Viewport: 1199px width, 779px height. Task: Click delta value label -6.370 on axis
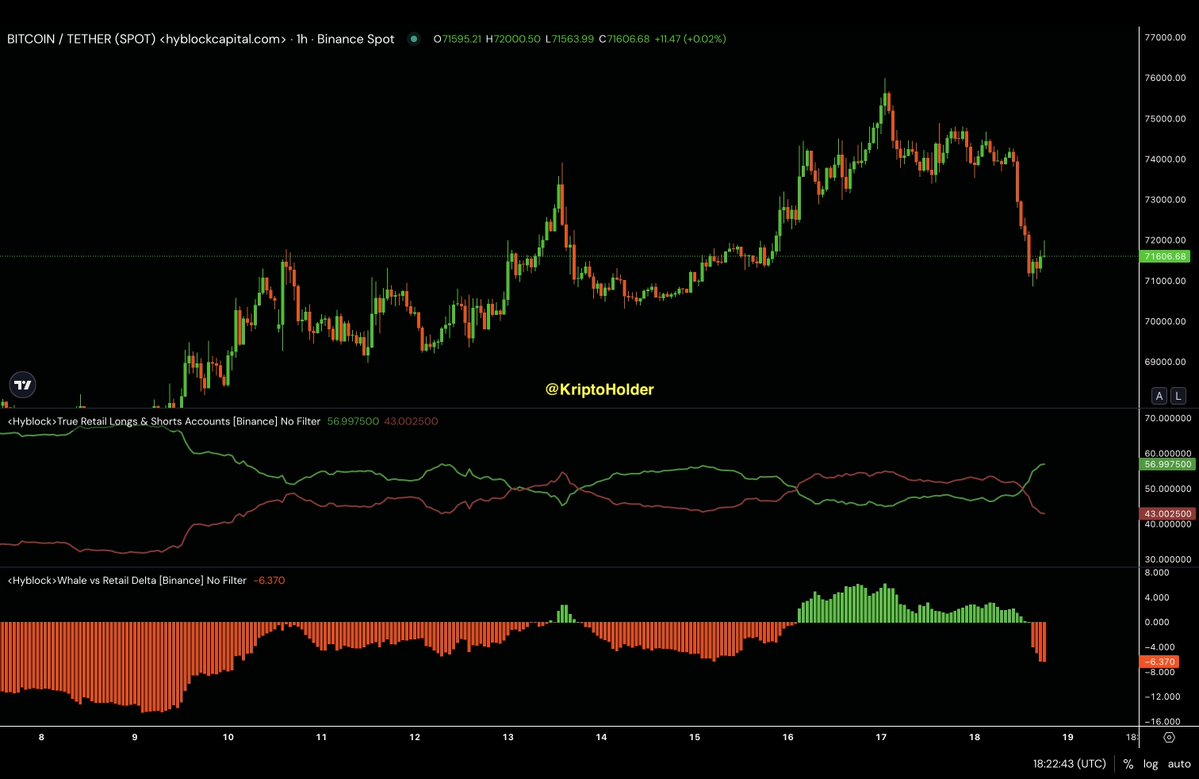tap(1159, 662)
